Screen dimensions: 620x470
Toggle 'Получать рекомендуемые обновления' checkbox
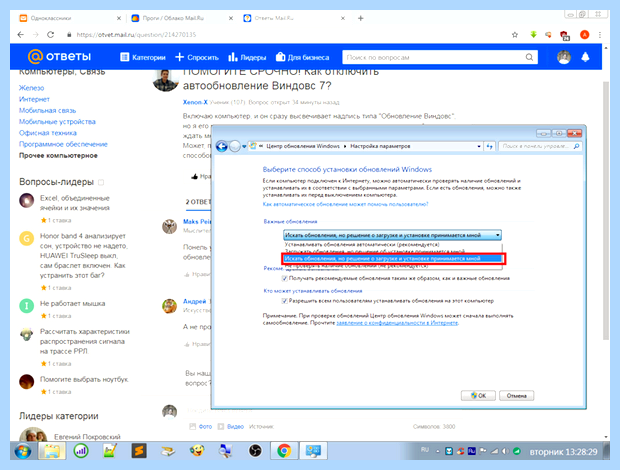click(284, 278)
